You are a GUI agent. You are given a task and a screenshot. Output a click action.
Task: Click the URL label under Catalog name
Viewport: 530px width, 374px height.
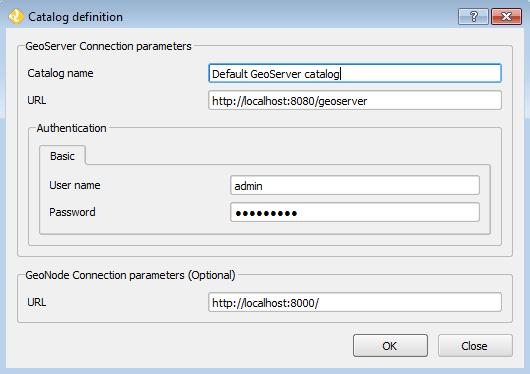(37, 100)
